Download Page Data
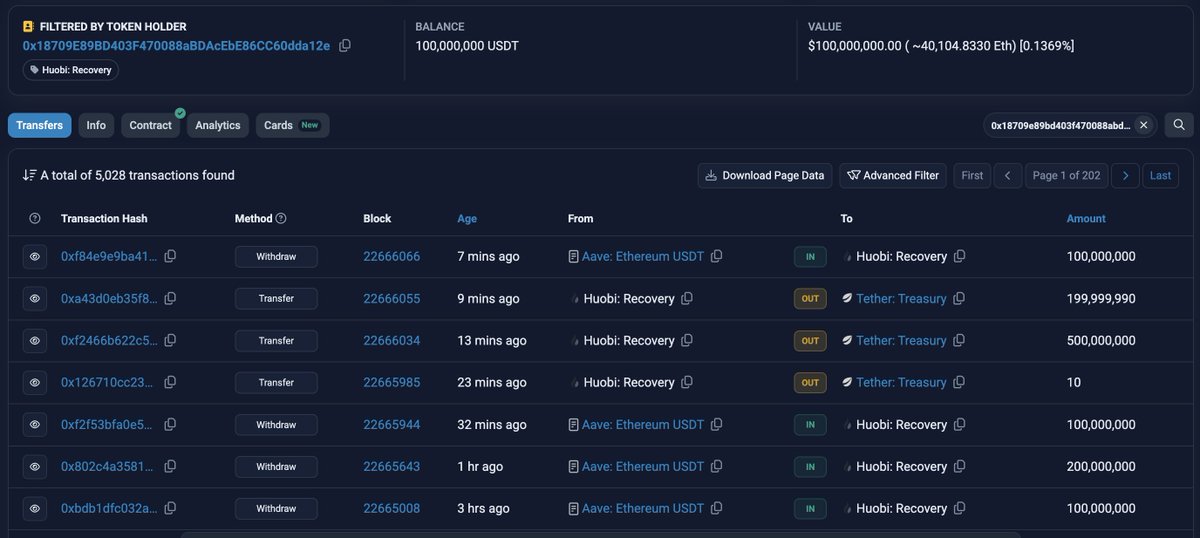 765,175
